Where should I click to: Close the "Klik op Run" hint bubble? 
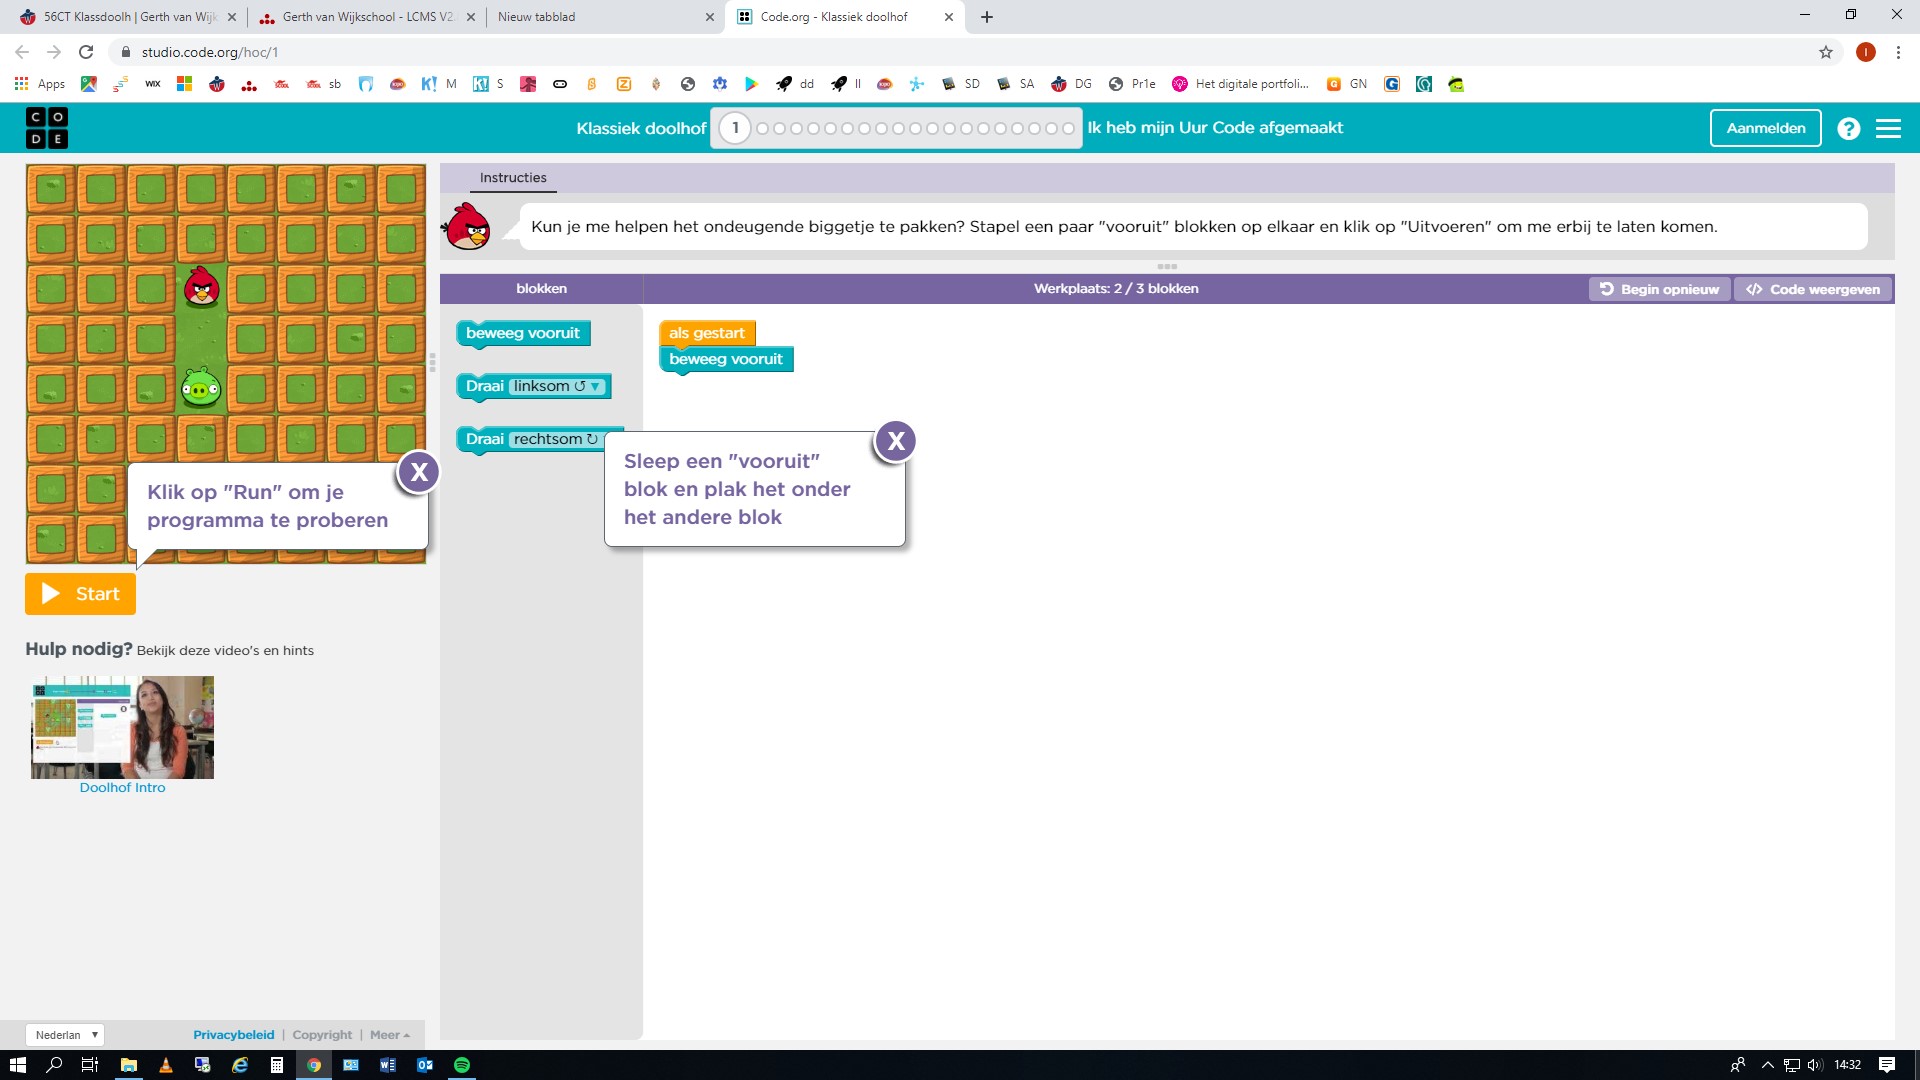[419, 472]
